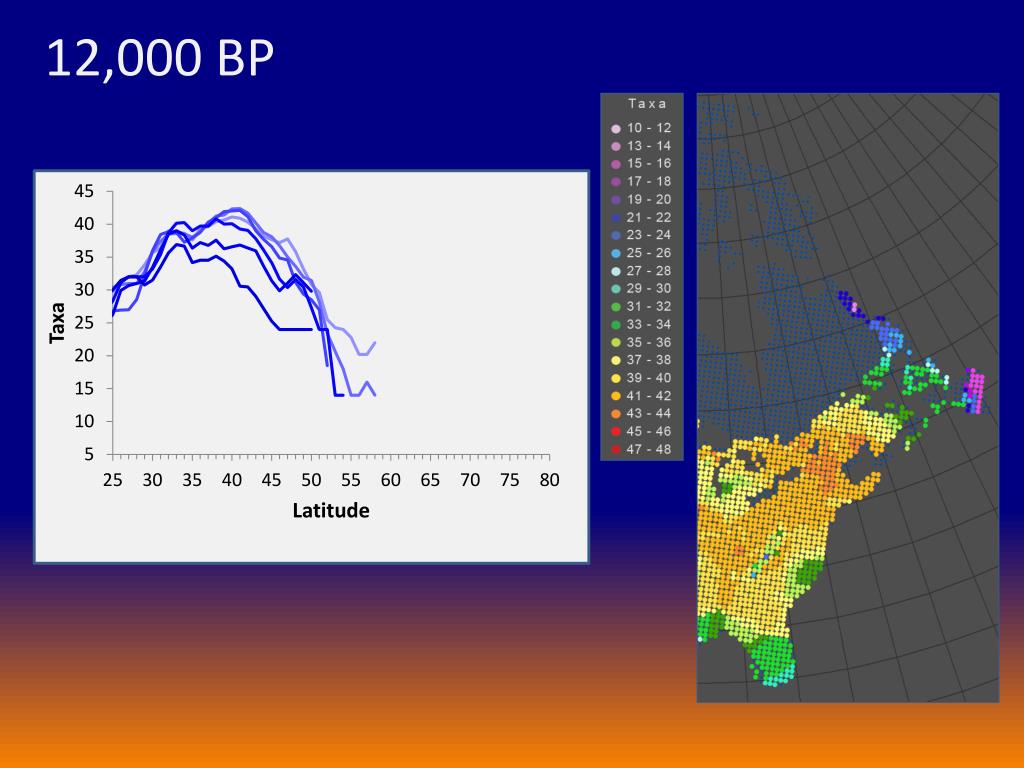This screenshot has width=1024, height=768.
Task: Select the 80 tick label on the latitude axis
Action: [548, 479]
